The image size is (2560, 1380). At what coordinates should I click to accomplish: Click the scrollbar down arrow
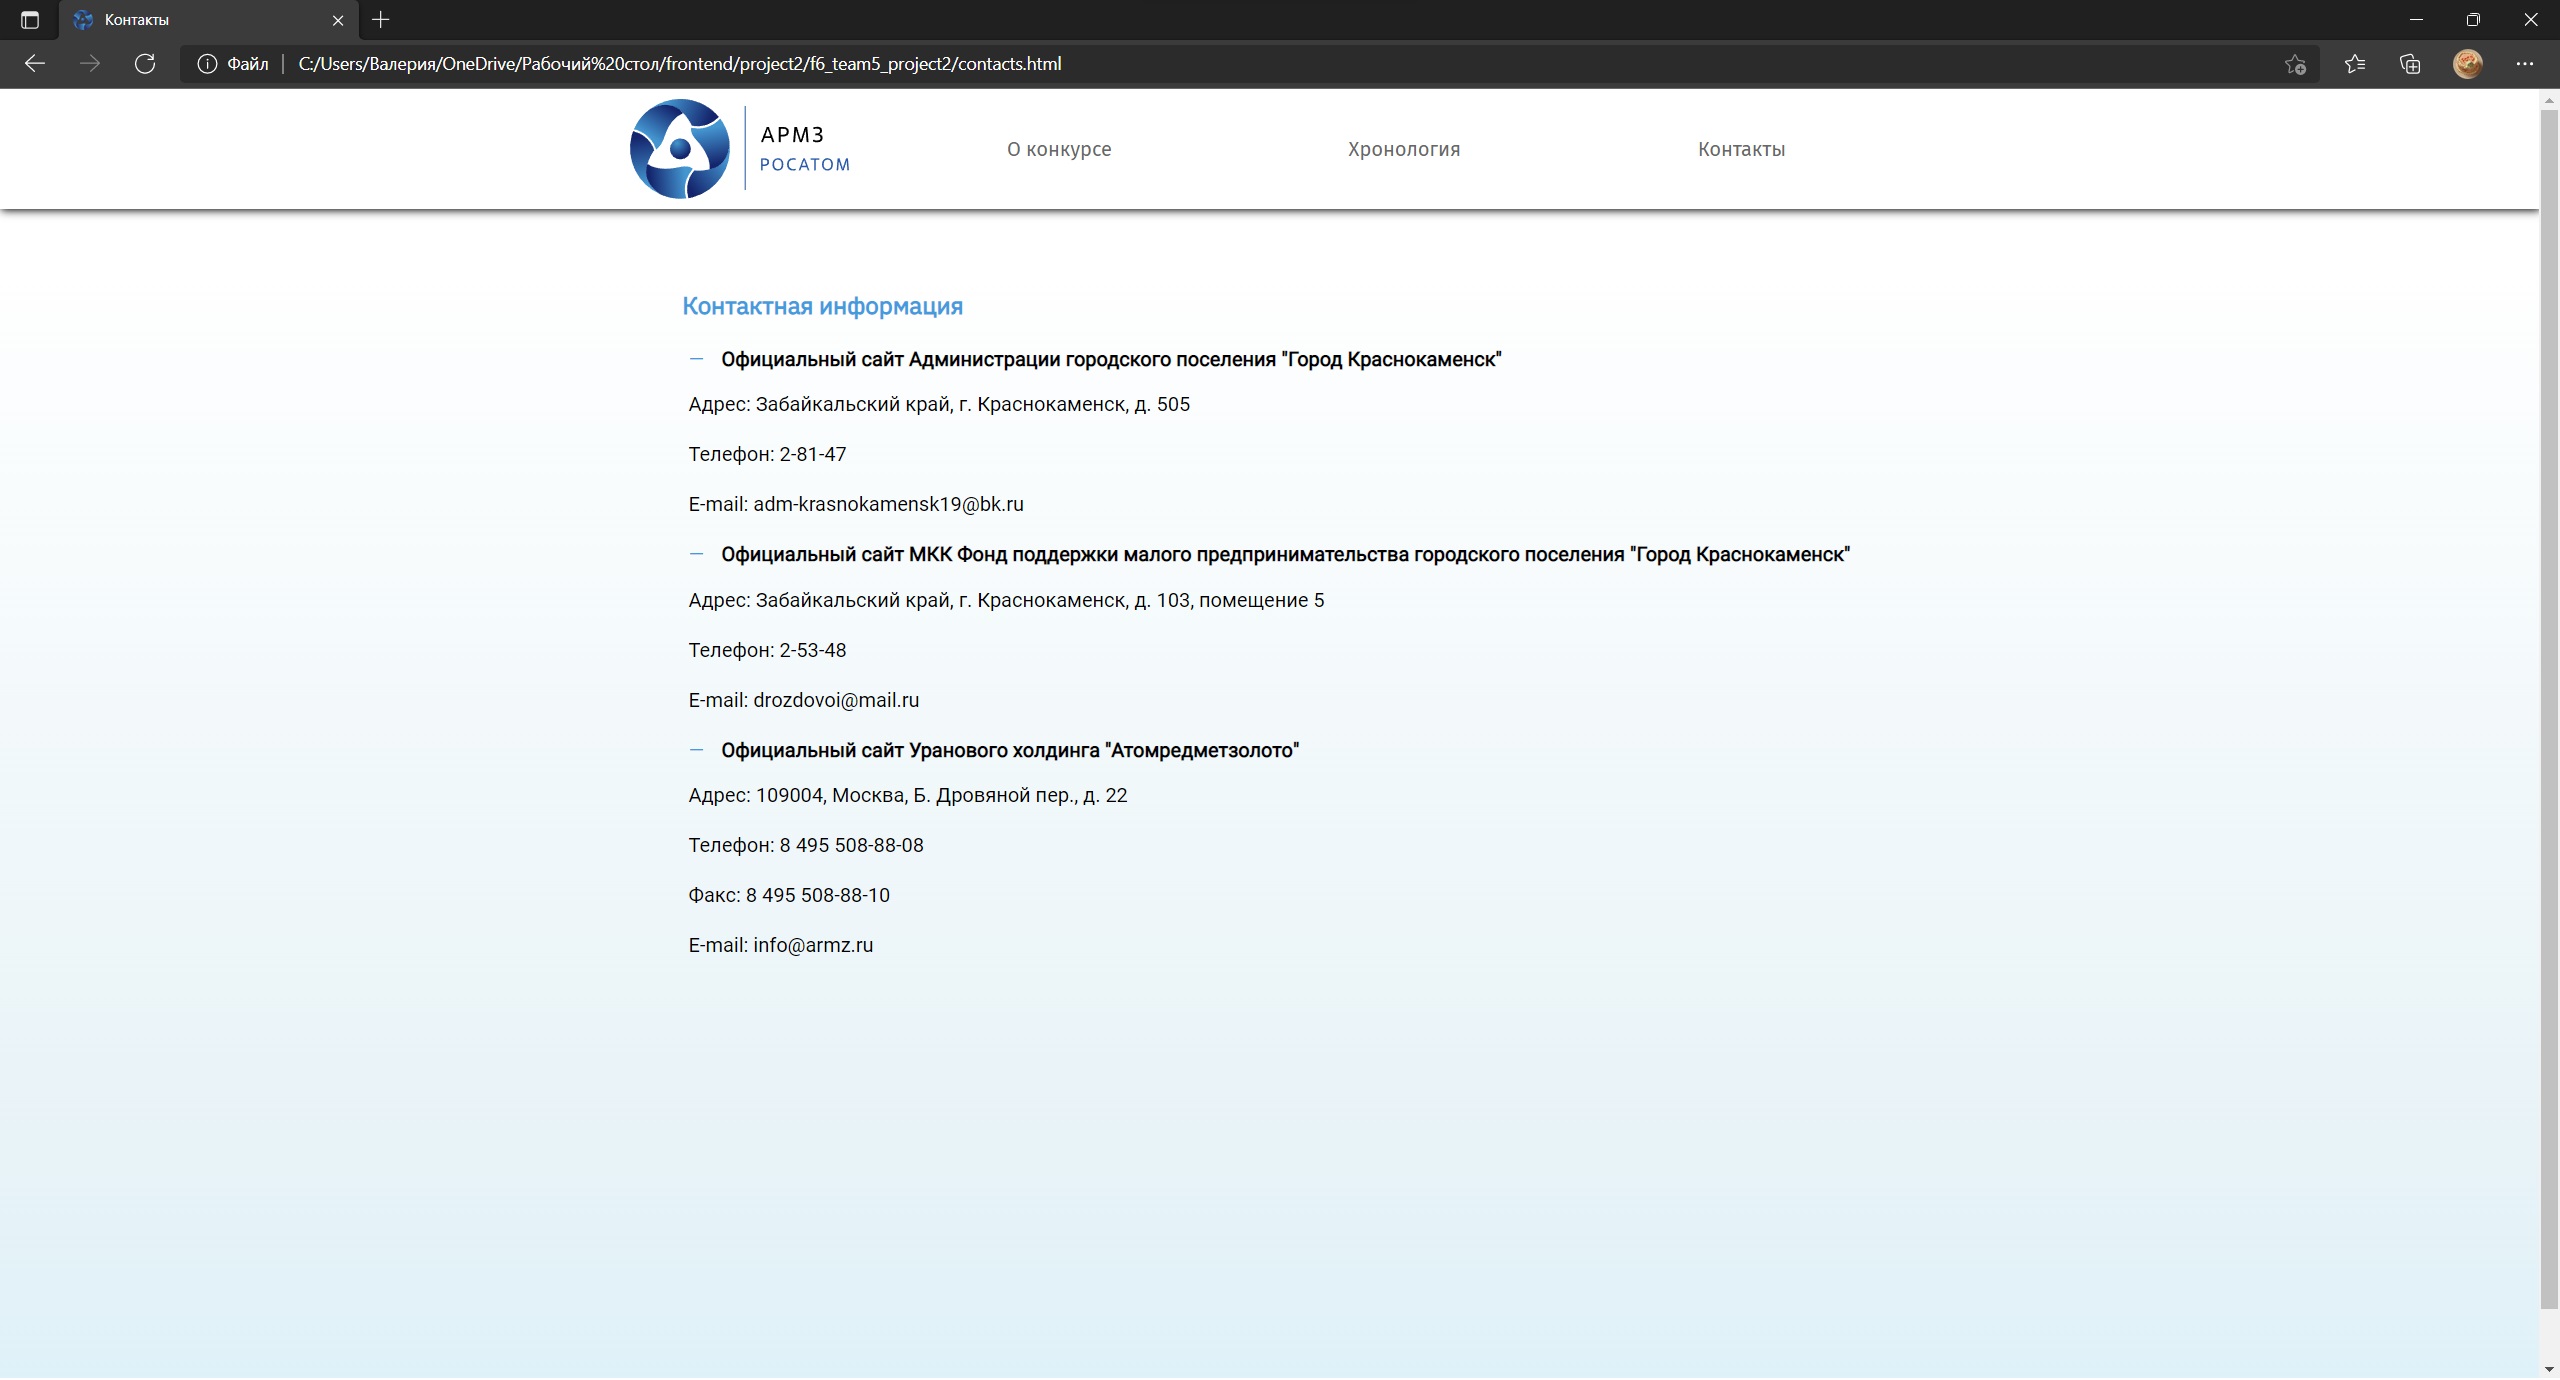[x=2549, y=1368]
